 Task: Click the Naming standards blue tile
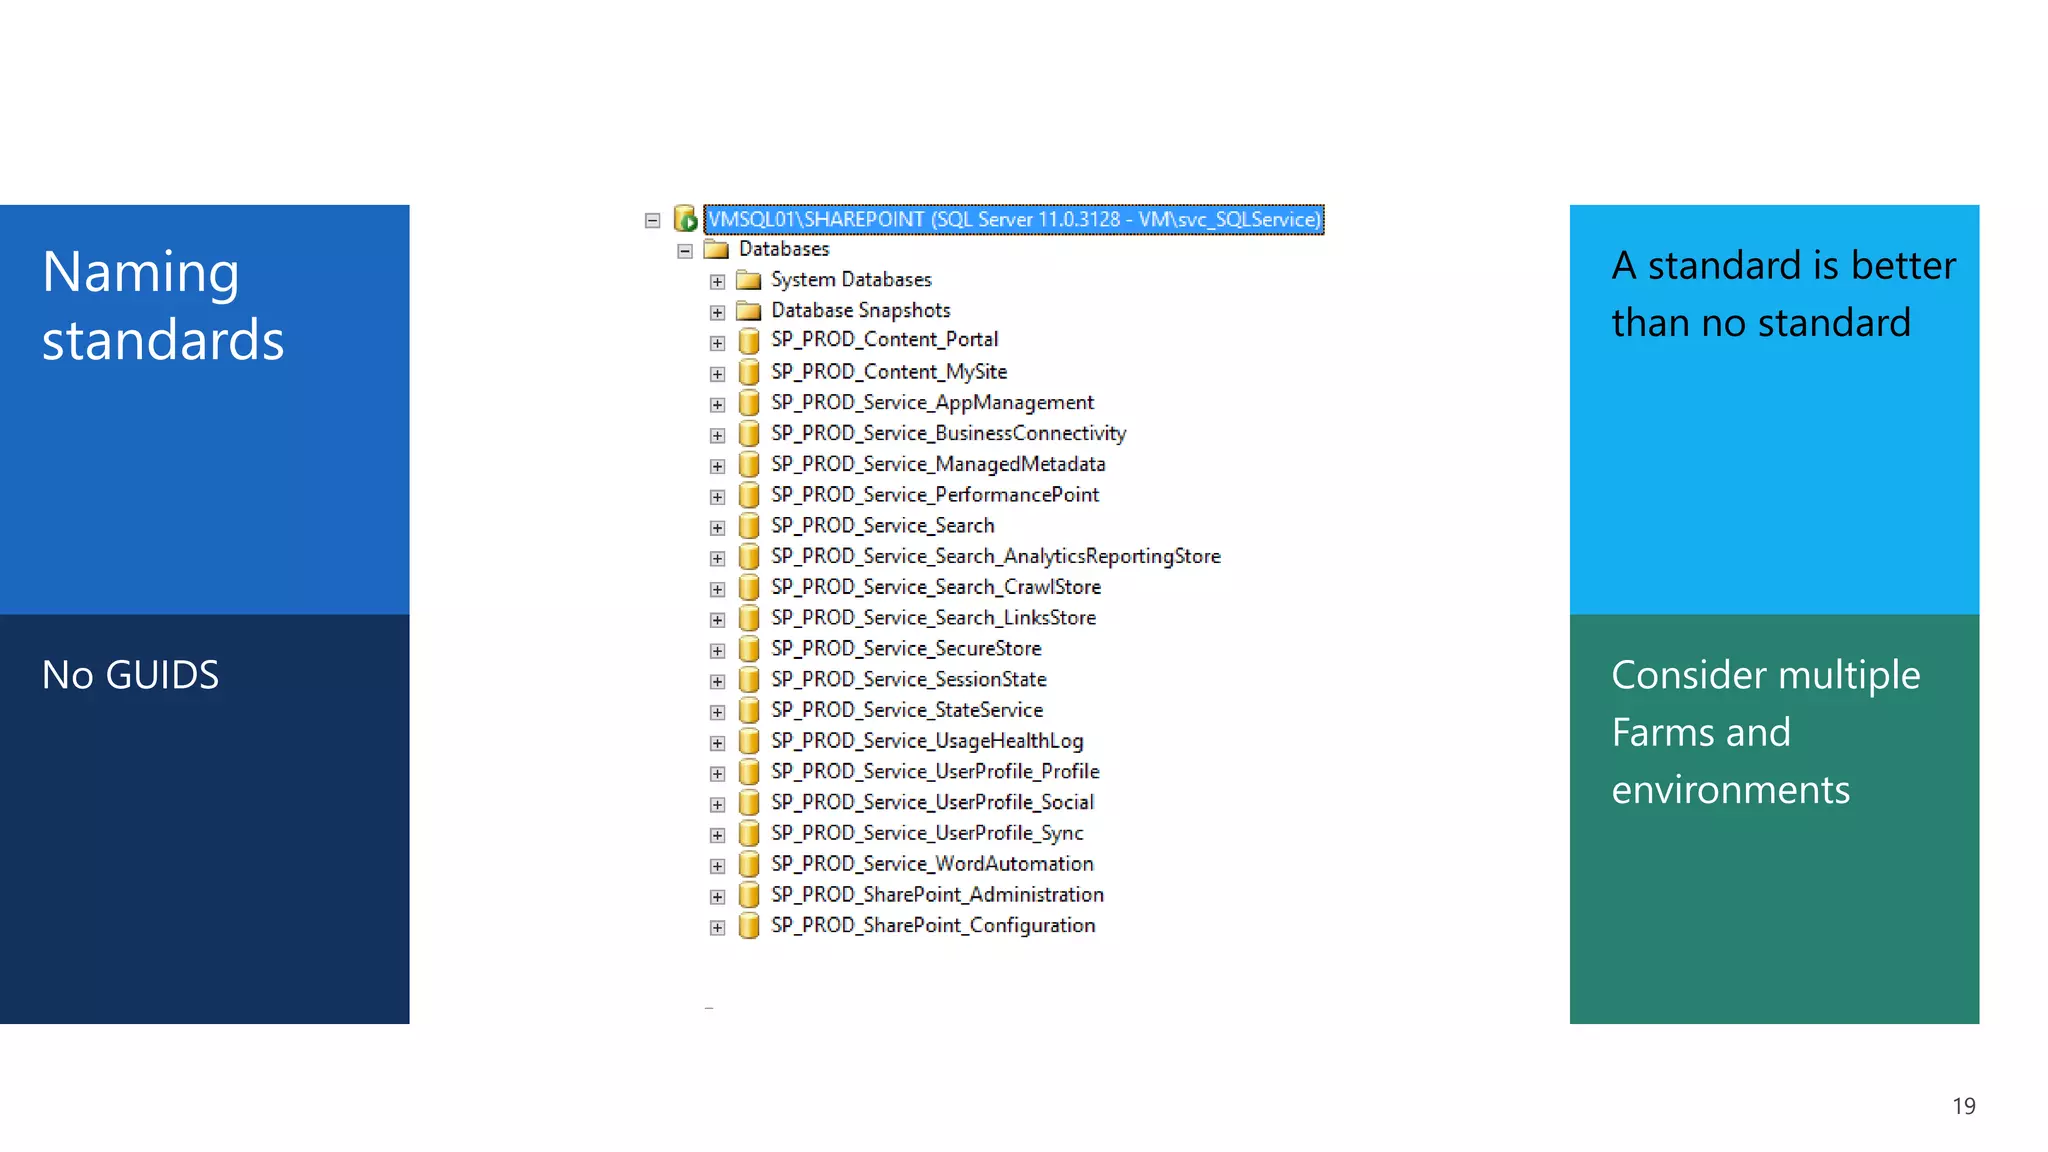(204, 409)
